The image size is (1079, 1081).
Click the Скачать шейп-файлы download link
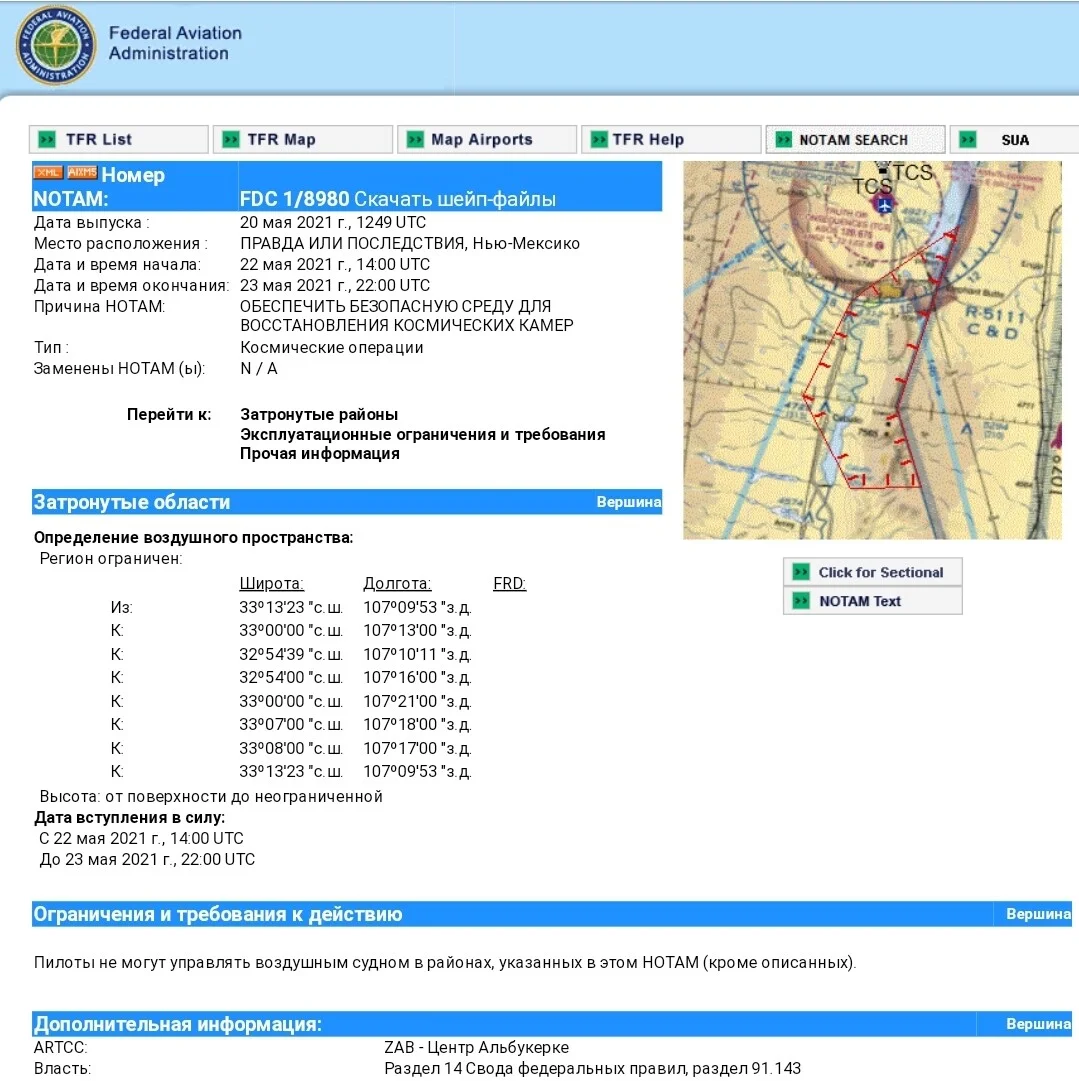click(455, 199)
